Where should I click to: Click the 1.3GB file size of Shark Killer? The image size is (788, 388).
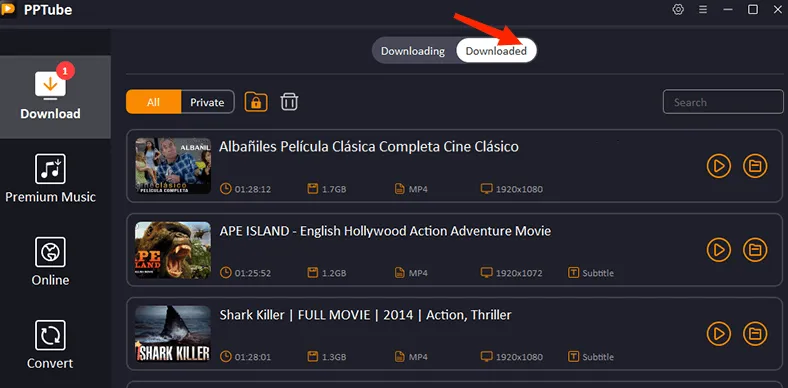tap(327, 357)
